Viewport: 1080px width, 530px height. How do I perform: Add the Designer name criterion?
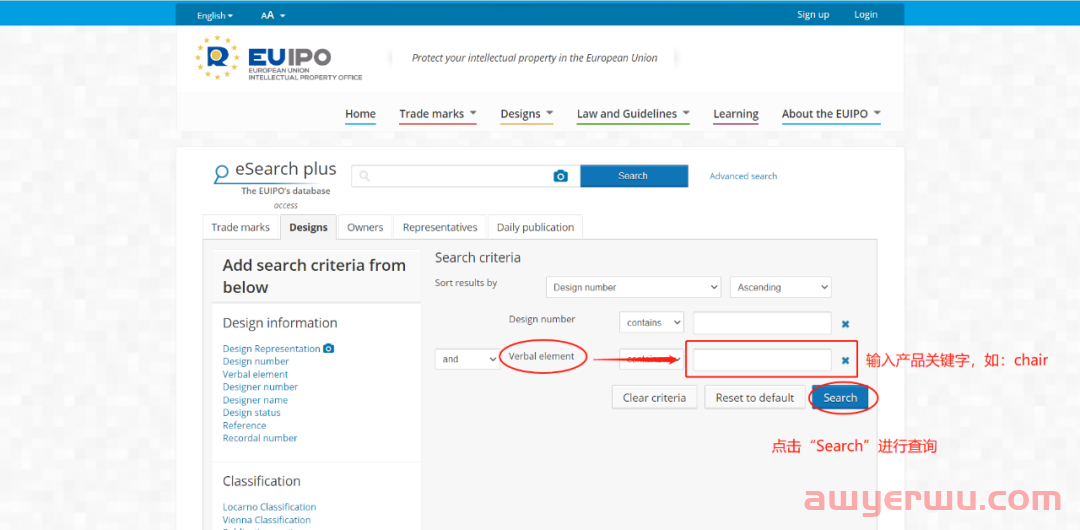point(256,400)
